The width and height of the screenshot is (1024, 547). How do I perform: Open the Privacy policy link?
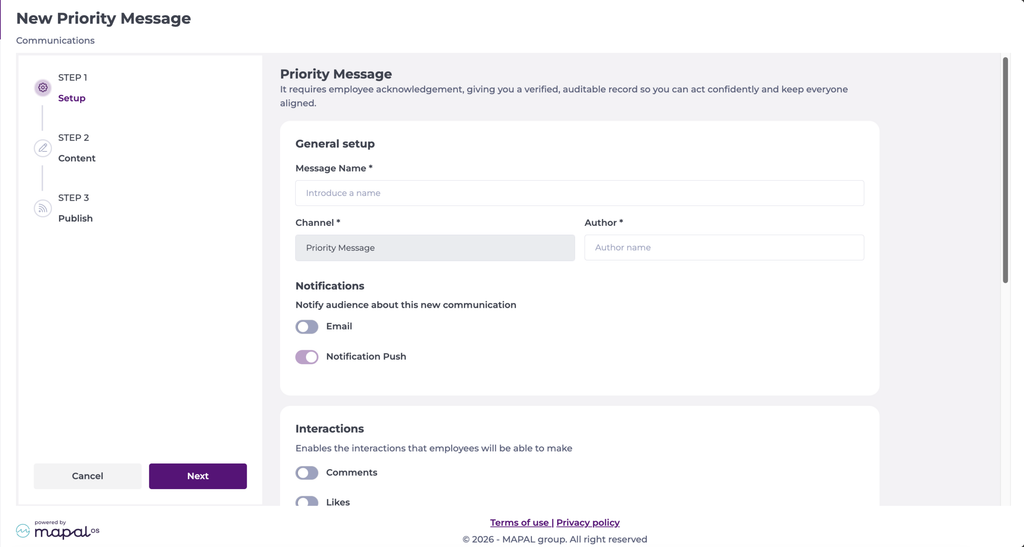[x=588, y=522]
